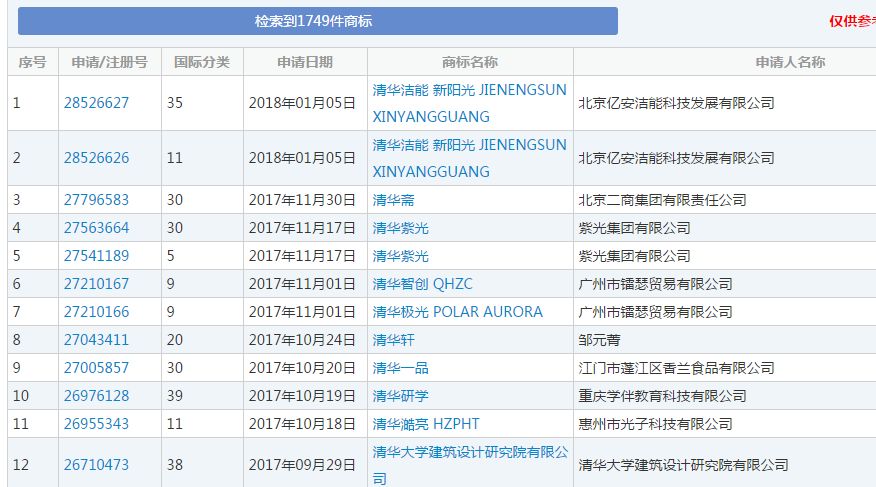Click date 2017年10月20日
876x487 pixels.
pos(302,367)
